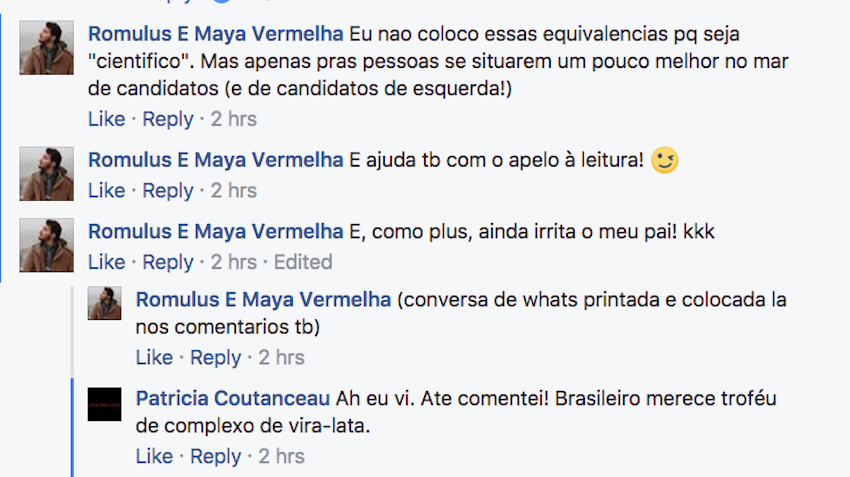Screen dimensions: 850x477
Task: Click Patricia Coutanceau's profile picture
Action: [105, 404]
